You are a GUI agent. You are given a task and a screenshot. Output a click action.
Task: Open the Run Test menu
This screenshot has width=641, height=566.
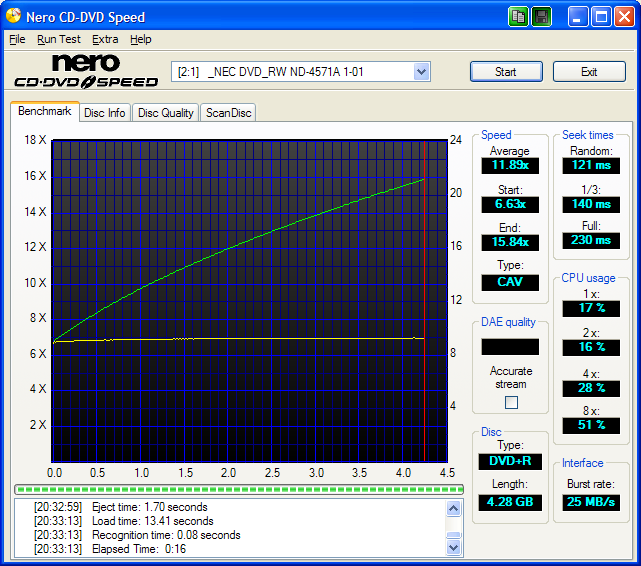point(59,39)
